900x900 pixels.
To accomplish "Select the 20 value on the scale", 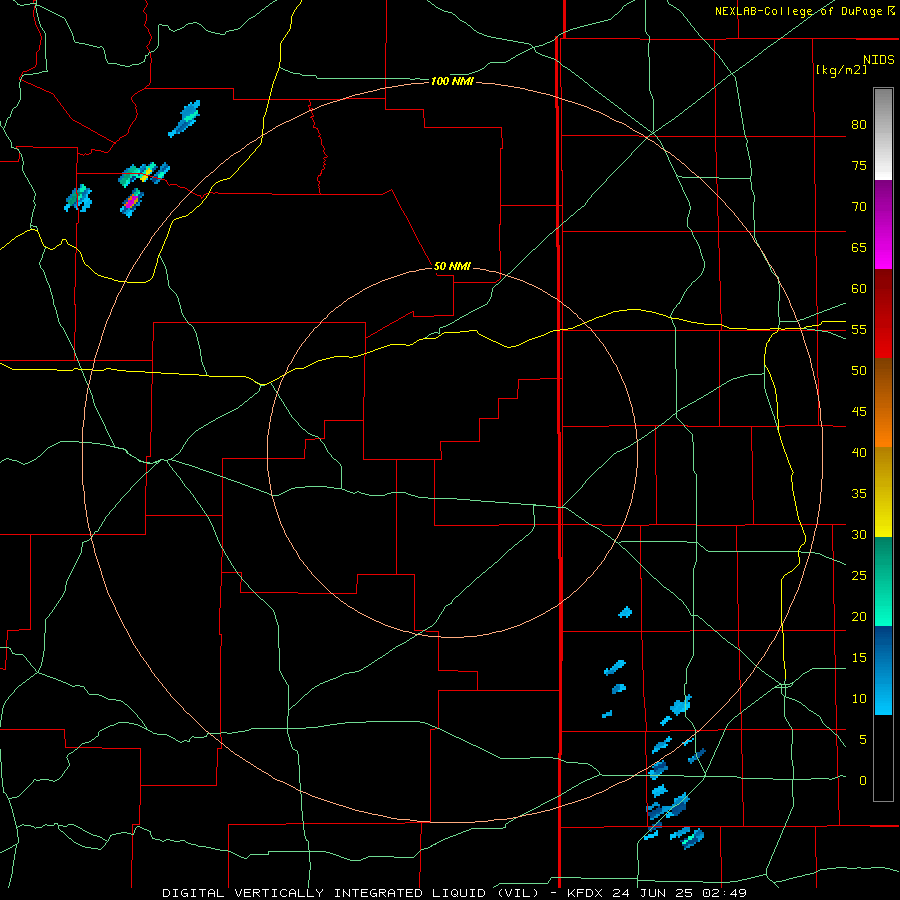I will click(x=859, y=616).
